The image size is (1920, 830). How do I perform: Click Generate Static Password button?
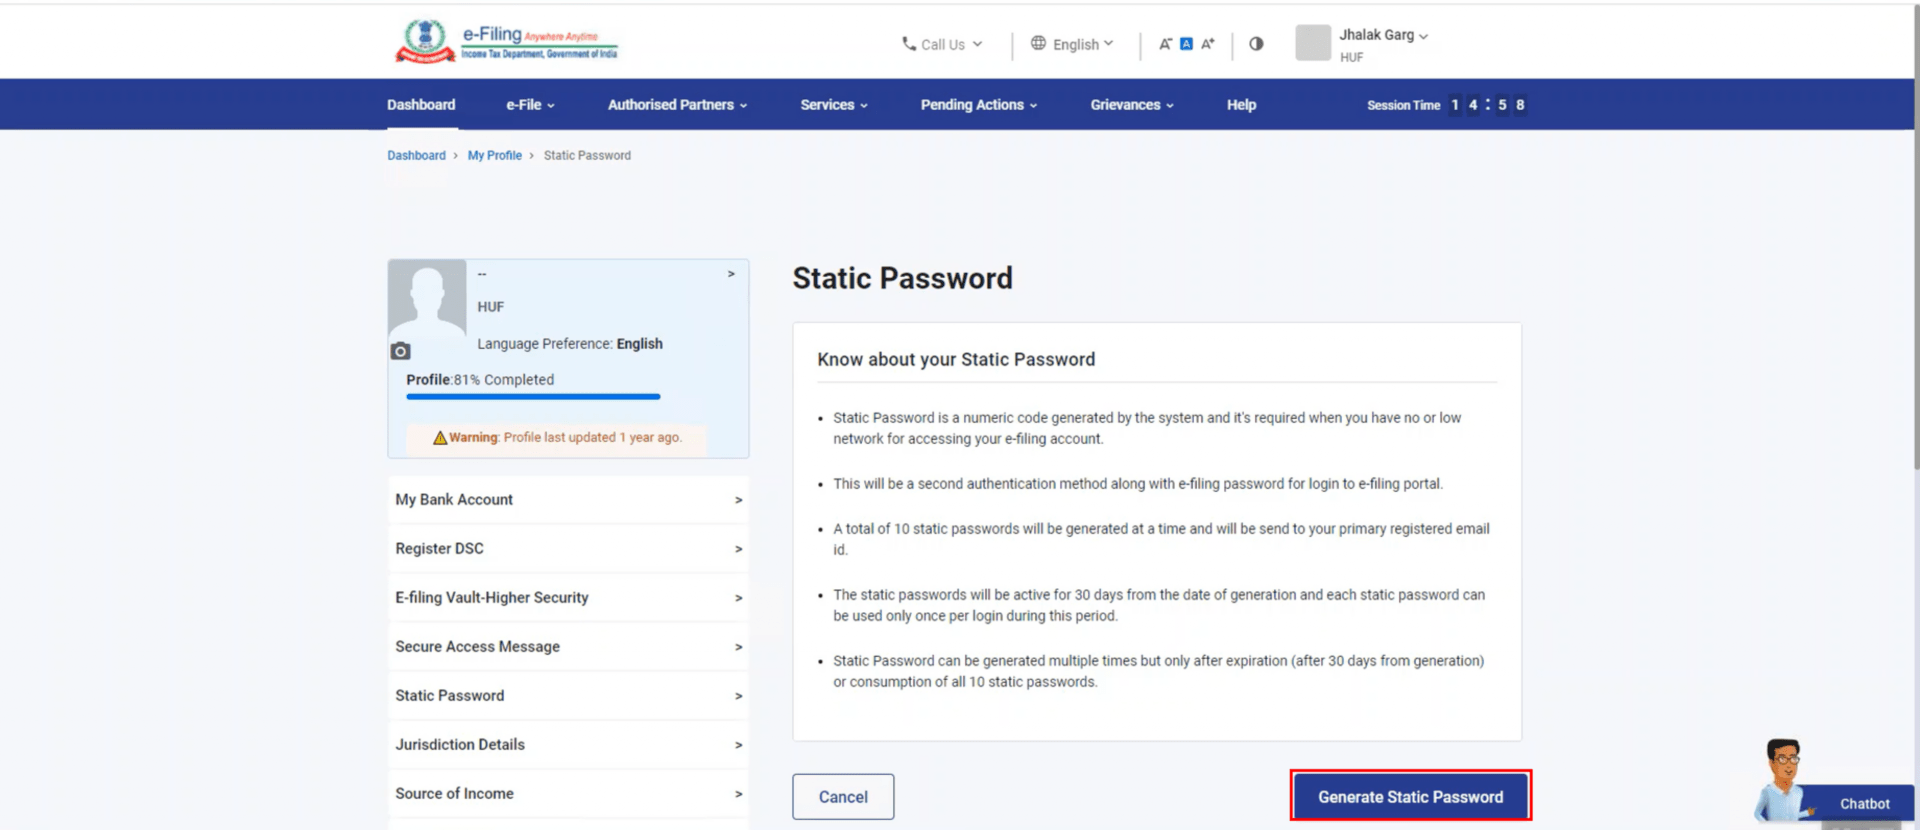click(1410, 797)
